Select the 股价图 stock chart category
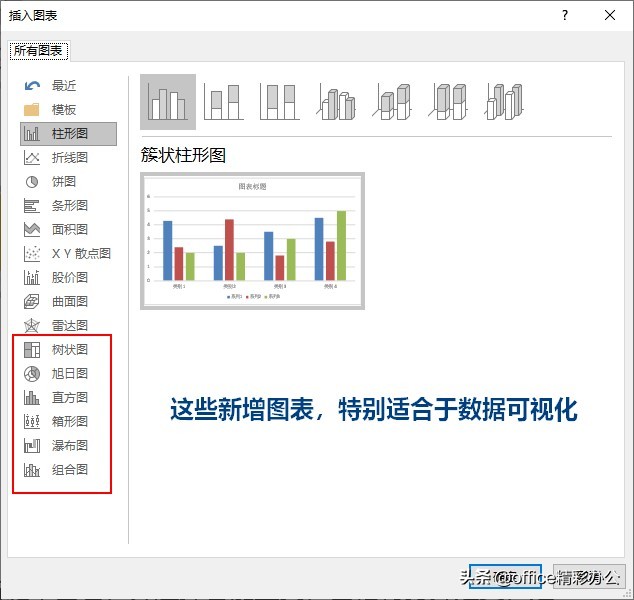 point(68,278)
